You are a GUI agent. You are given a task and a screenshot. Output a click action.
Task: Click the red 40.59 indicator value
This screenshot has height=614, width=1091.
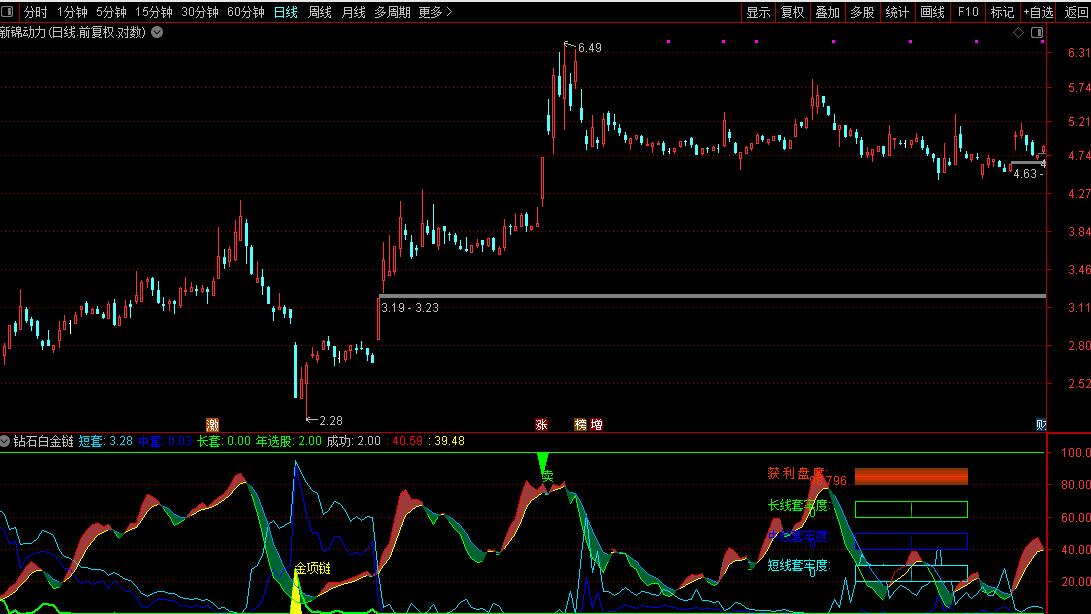(408, 441)
